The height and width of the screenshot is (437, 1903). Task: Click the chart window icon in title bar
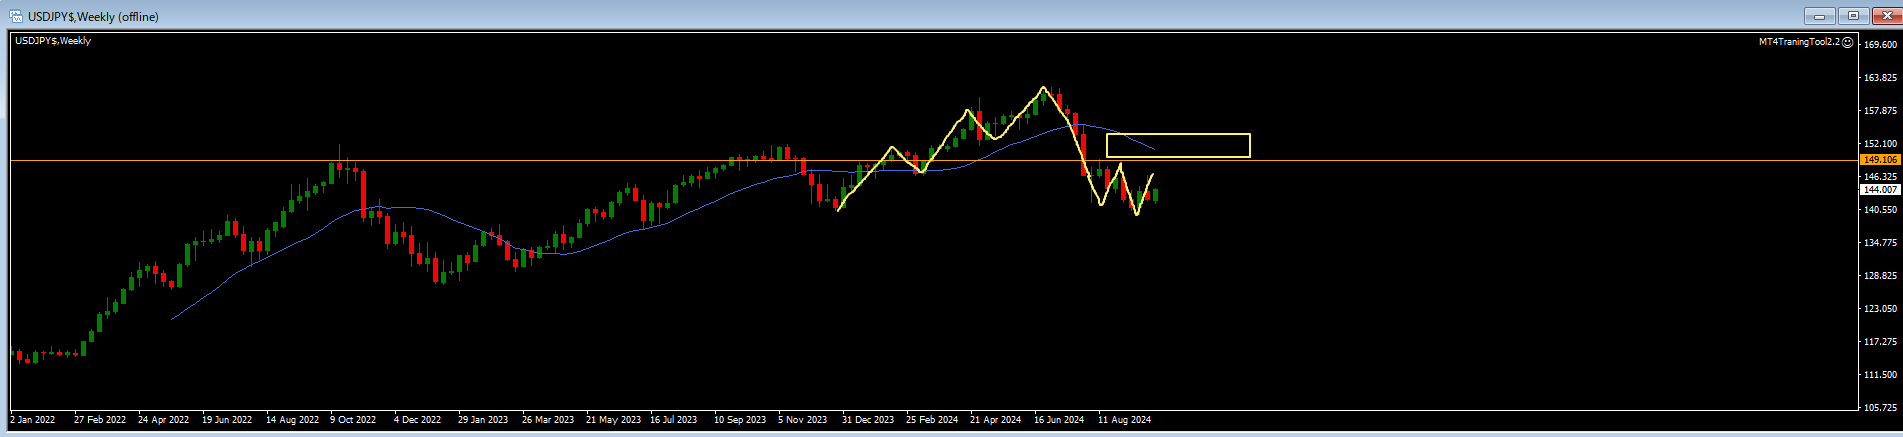coord(16,16)
